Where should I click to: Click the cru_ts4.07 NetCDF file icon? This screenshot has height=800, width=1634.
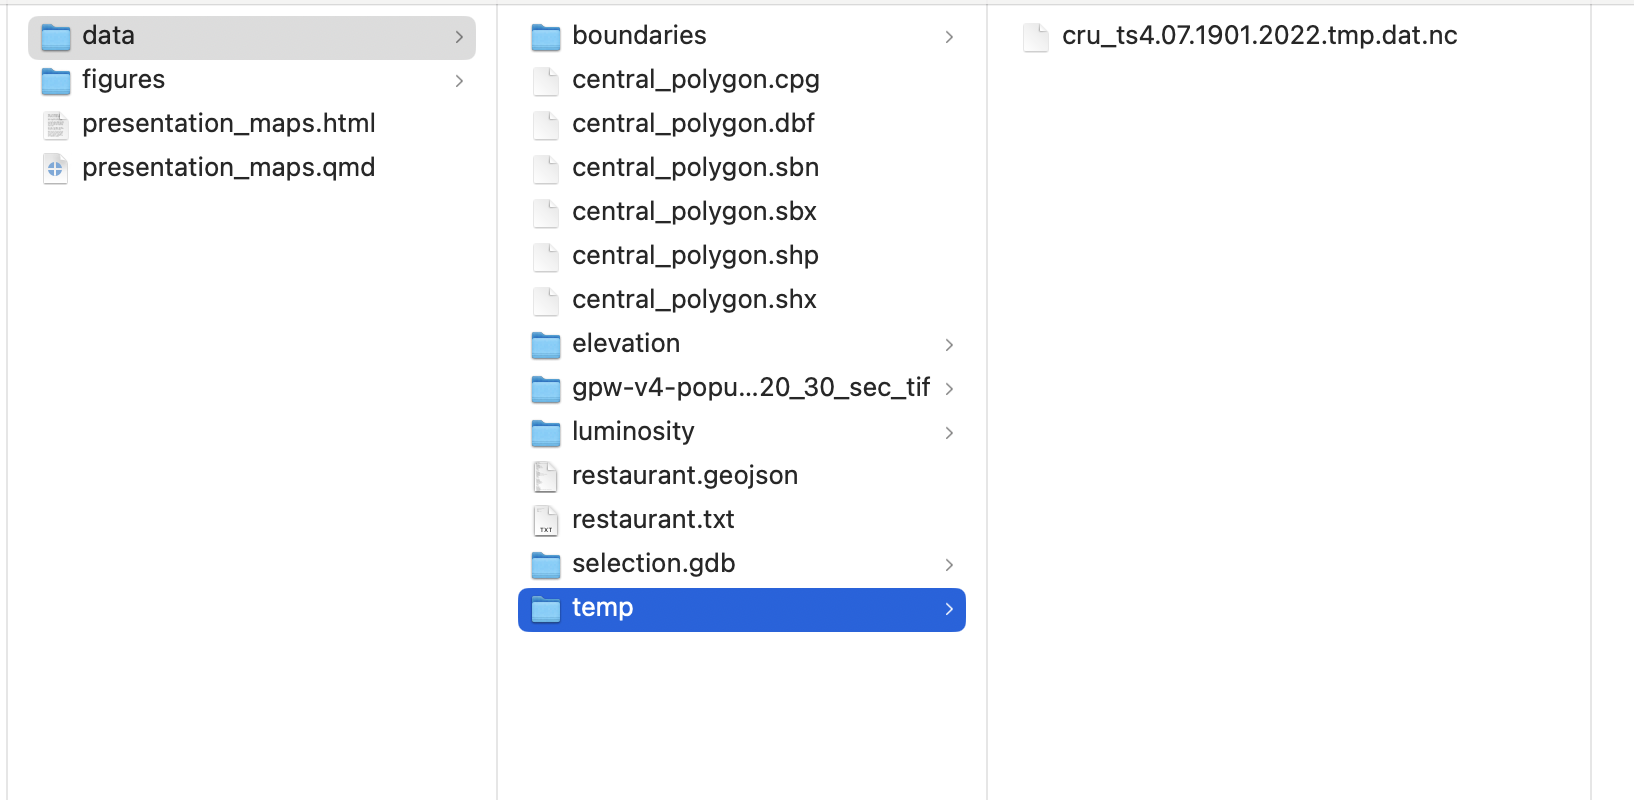[x=1036, y=37]
